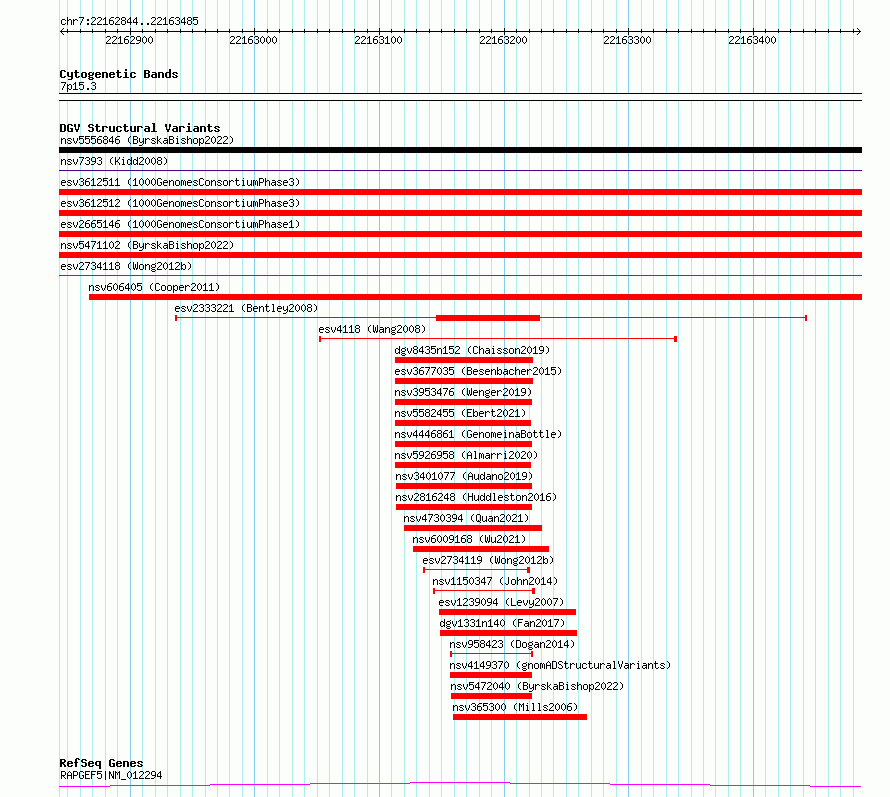Open nsv3953476 (Wenger2019) variant
The image size is (890, 797).
click(x=463, y=392)
